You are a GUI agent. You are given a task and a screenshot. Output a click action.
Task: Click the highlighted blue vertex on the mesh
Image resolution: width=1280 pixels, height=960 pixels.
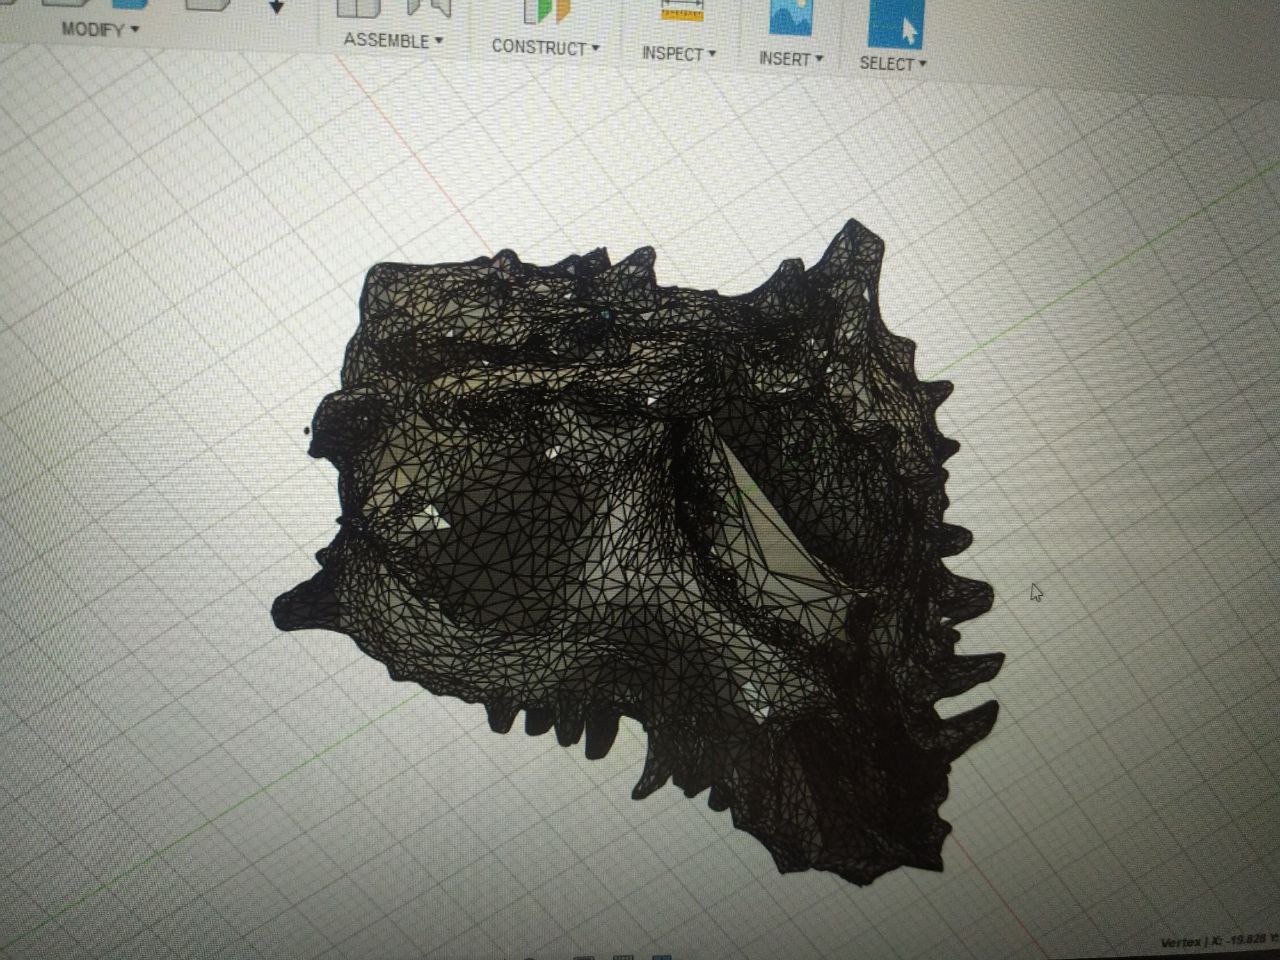pyautogui.click(x=605, y=315)
